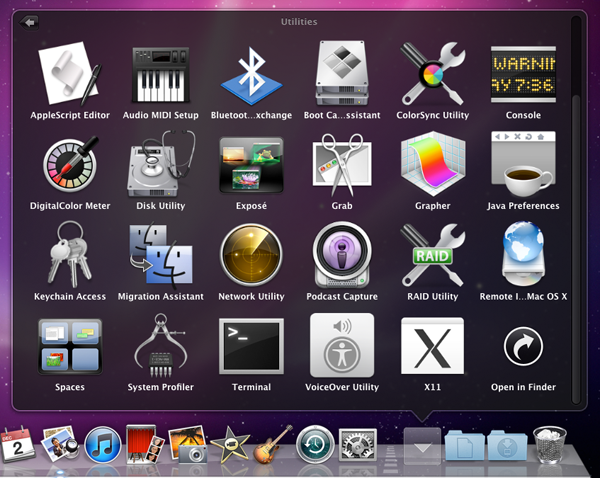Launch Boot Camp Assistant
This screenshot has height=478, width=600.
click(342, 73)
